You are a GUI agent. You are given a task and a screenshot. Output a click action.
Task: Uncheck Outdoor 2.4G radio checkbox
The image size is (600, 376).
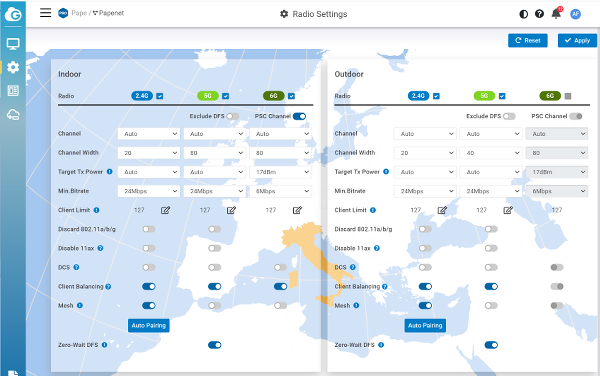pyautogui.click(x=436, y=96)
